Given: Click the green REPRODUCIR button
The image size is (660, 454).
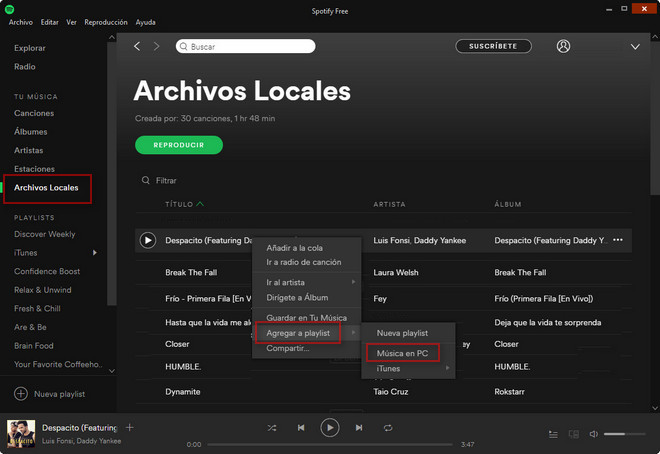Looking at the screenshot, I should tap(179, 145).
